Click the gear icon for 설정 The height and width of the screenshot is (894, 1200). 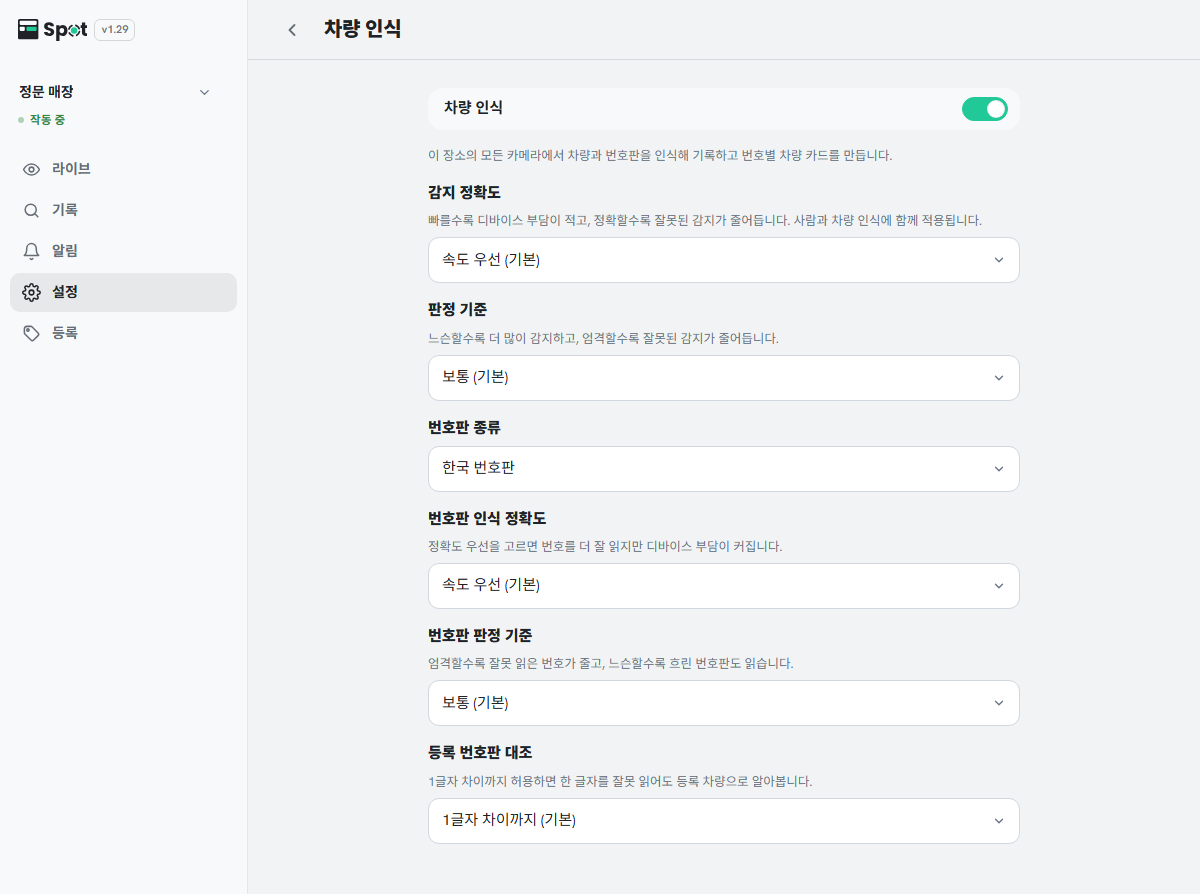click(x=32, y=292)
